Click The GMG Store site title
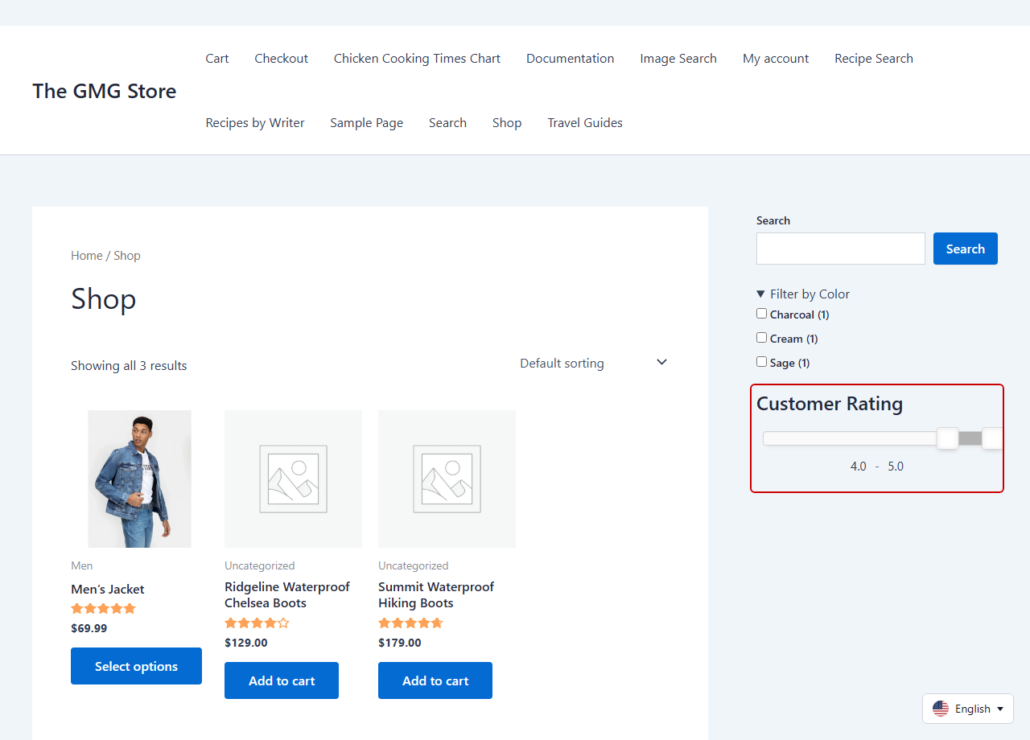 tap(104, 91)
